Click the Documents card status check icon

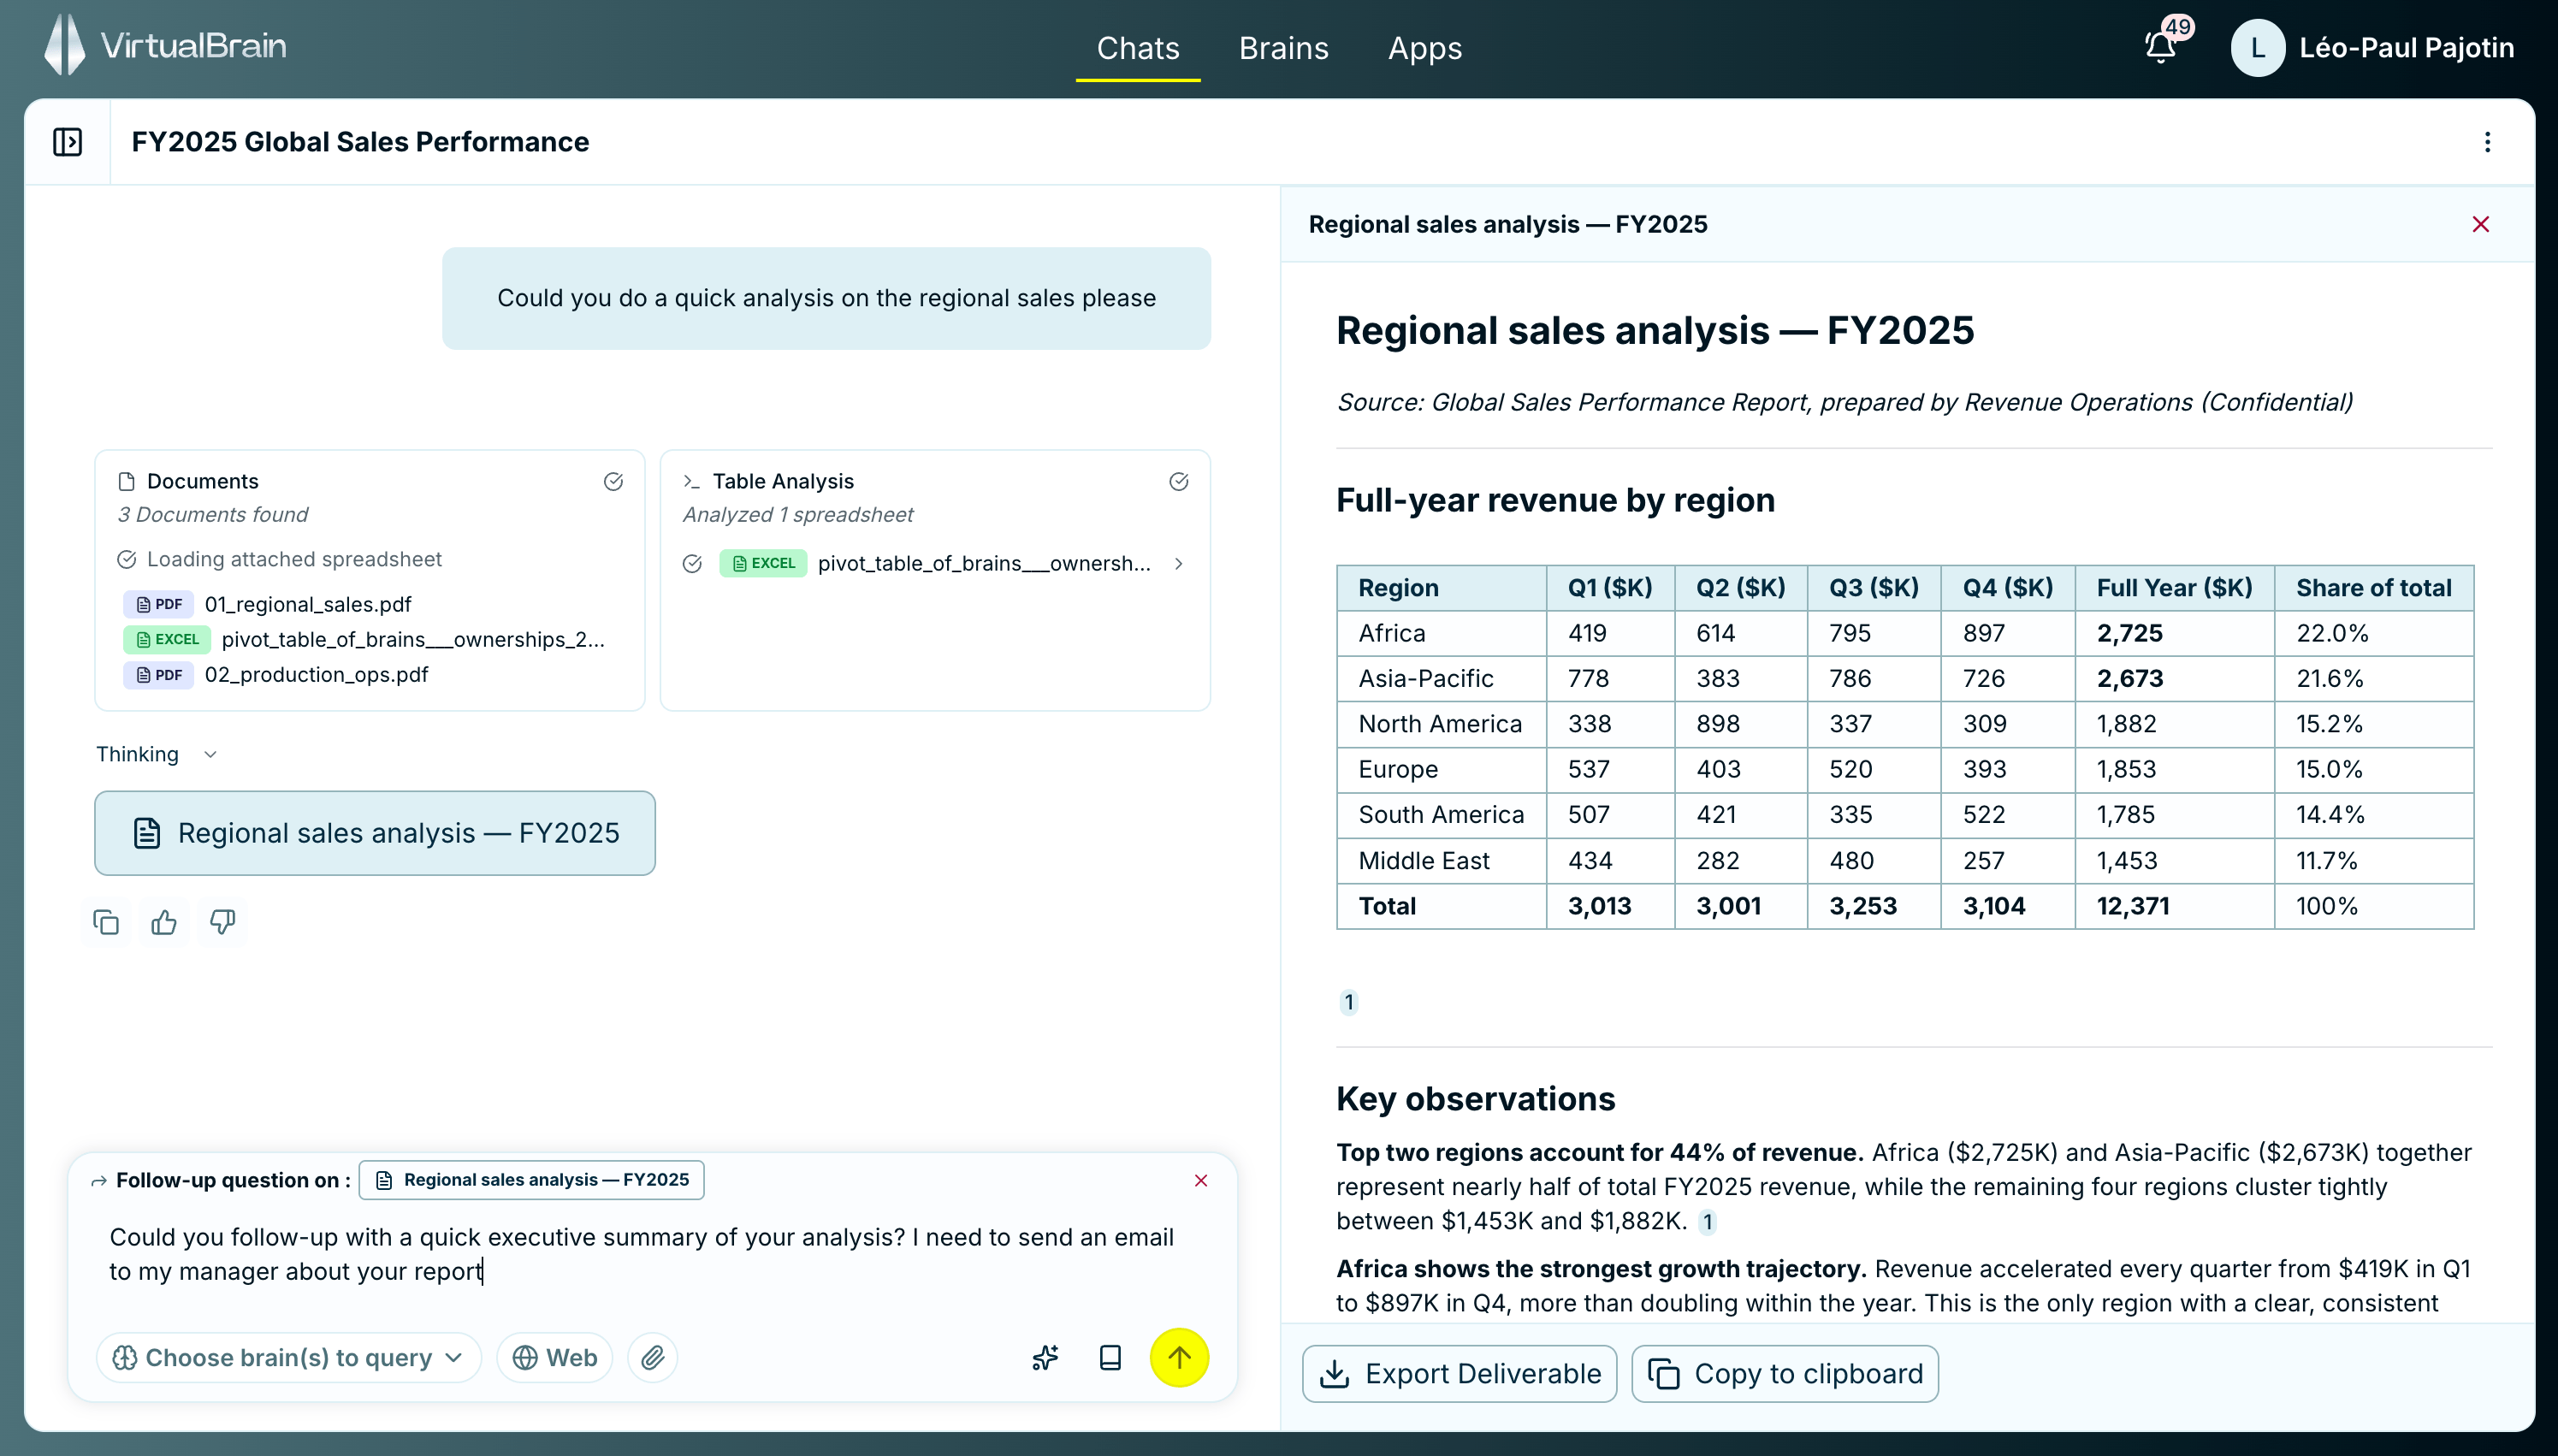coord(613,482)
